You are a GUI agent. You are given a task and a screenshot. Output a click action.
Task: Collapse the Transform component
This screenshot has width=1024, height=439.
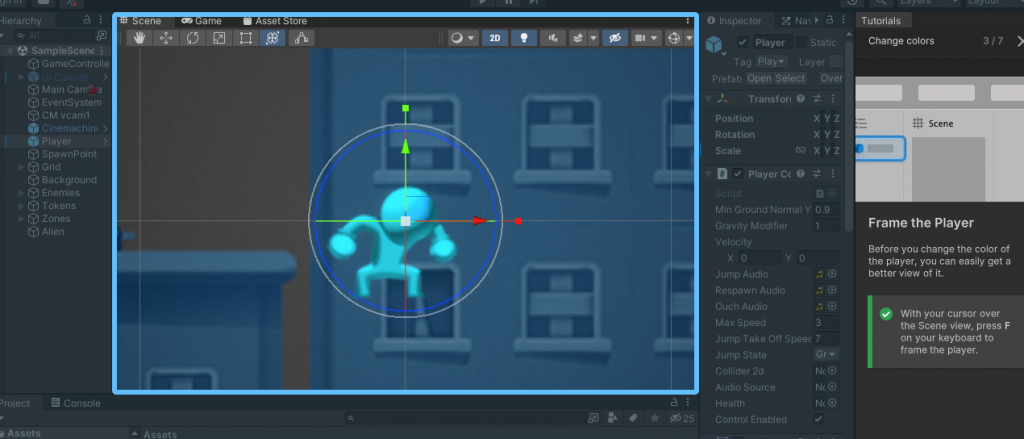[707, 99]
